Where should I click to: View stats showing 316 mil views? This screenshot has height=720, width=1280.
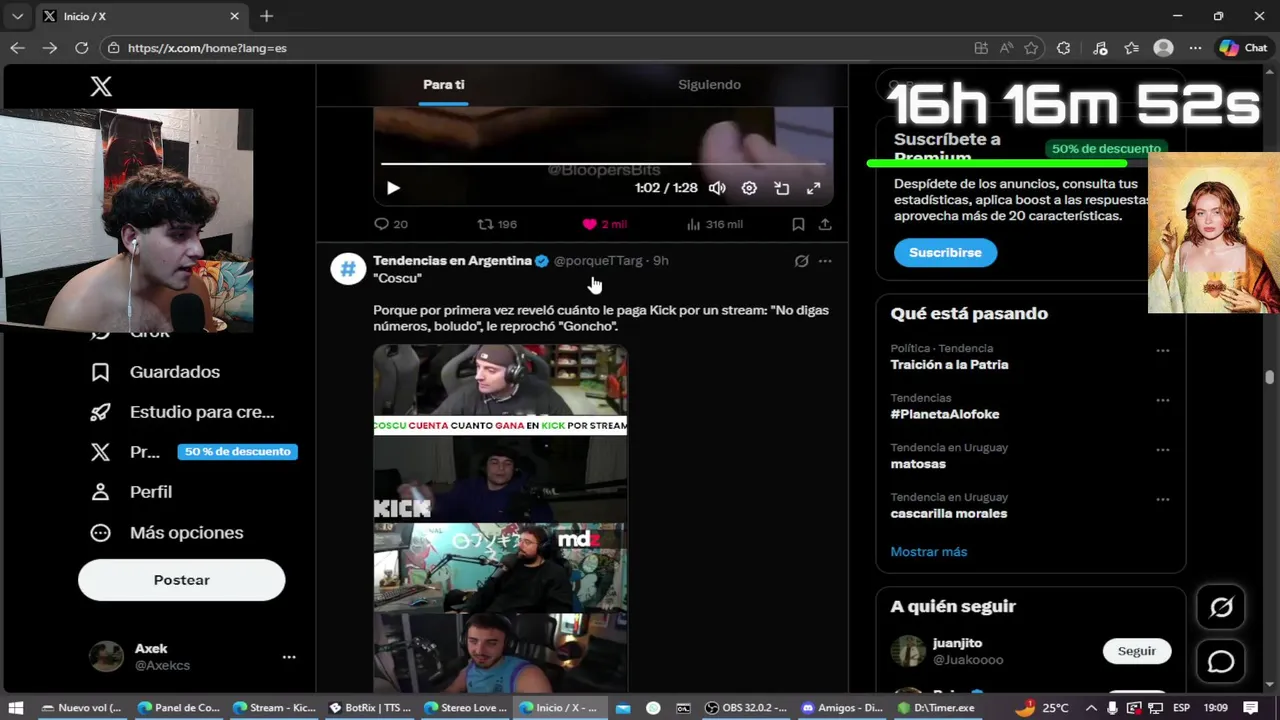click(x=716, y=224)
